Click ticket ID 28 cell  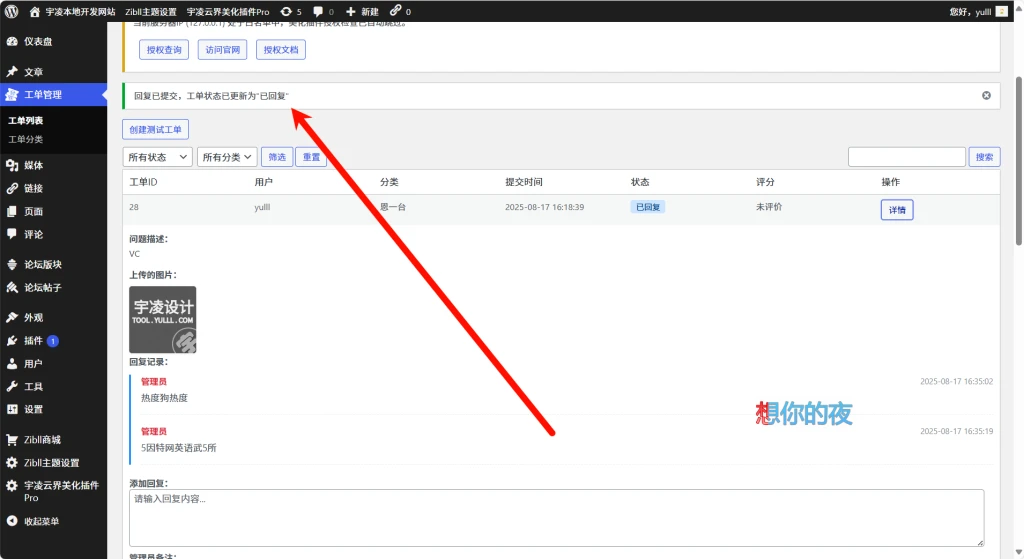point(134,207)
